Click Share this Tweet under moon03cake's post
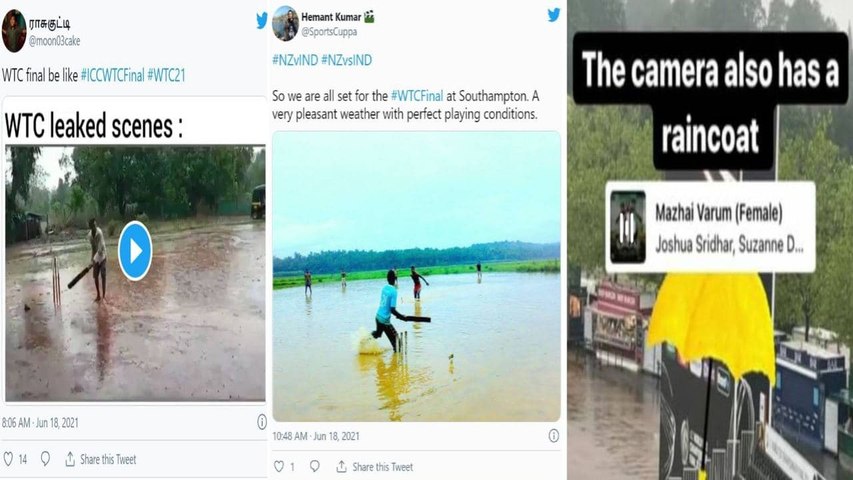 pos(101,459)
